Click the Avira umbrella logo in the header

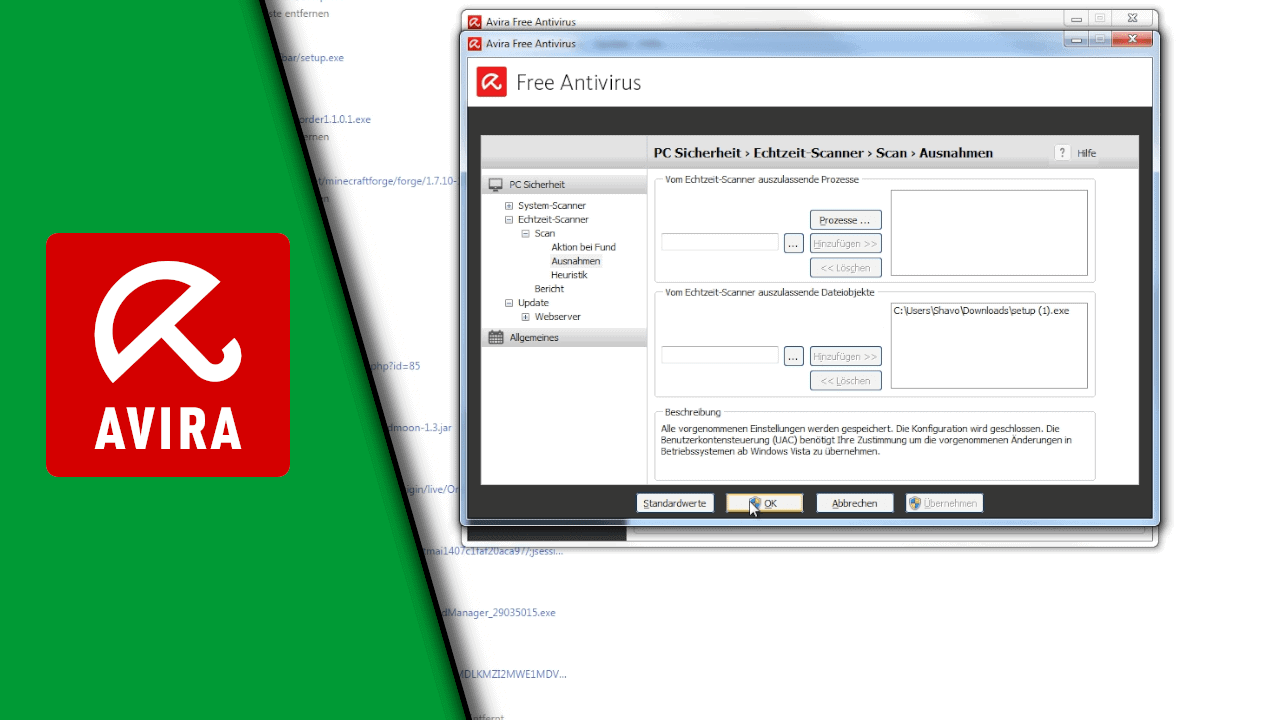(x=491, y=82)
